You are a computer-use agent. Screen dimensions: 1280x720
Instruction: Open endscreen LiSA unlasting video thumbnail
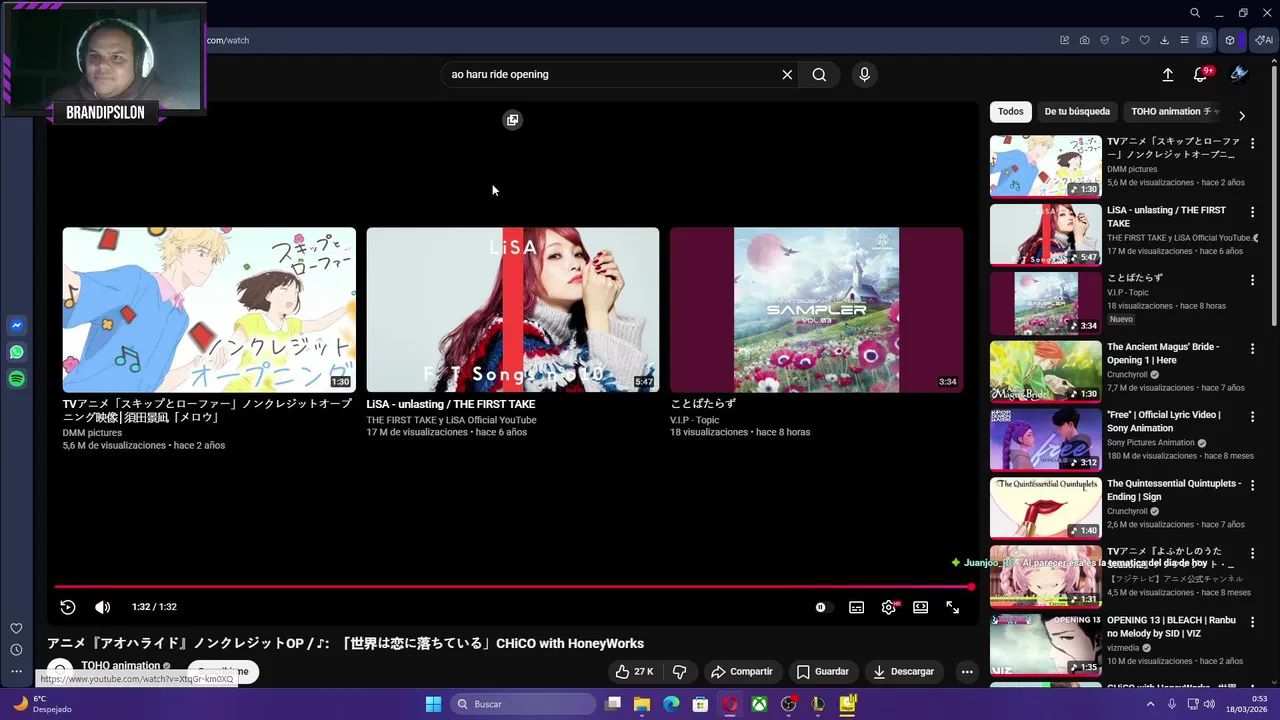coord(513,310)
